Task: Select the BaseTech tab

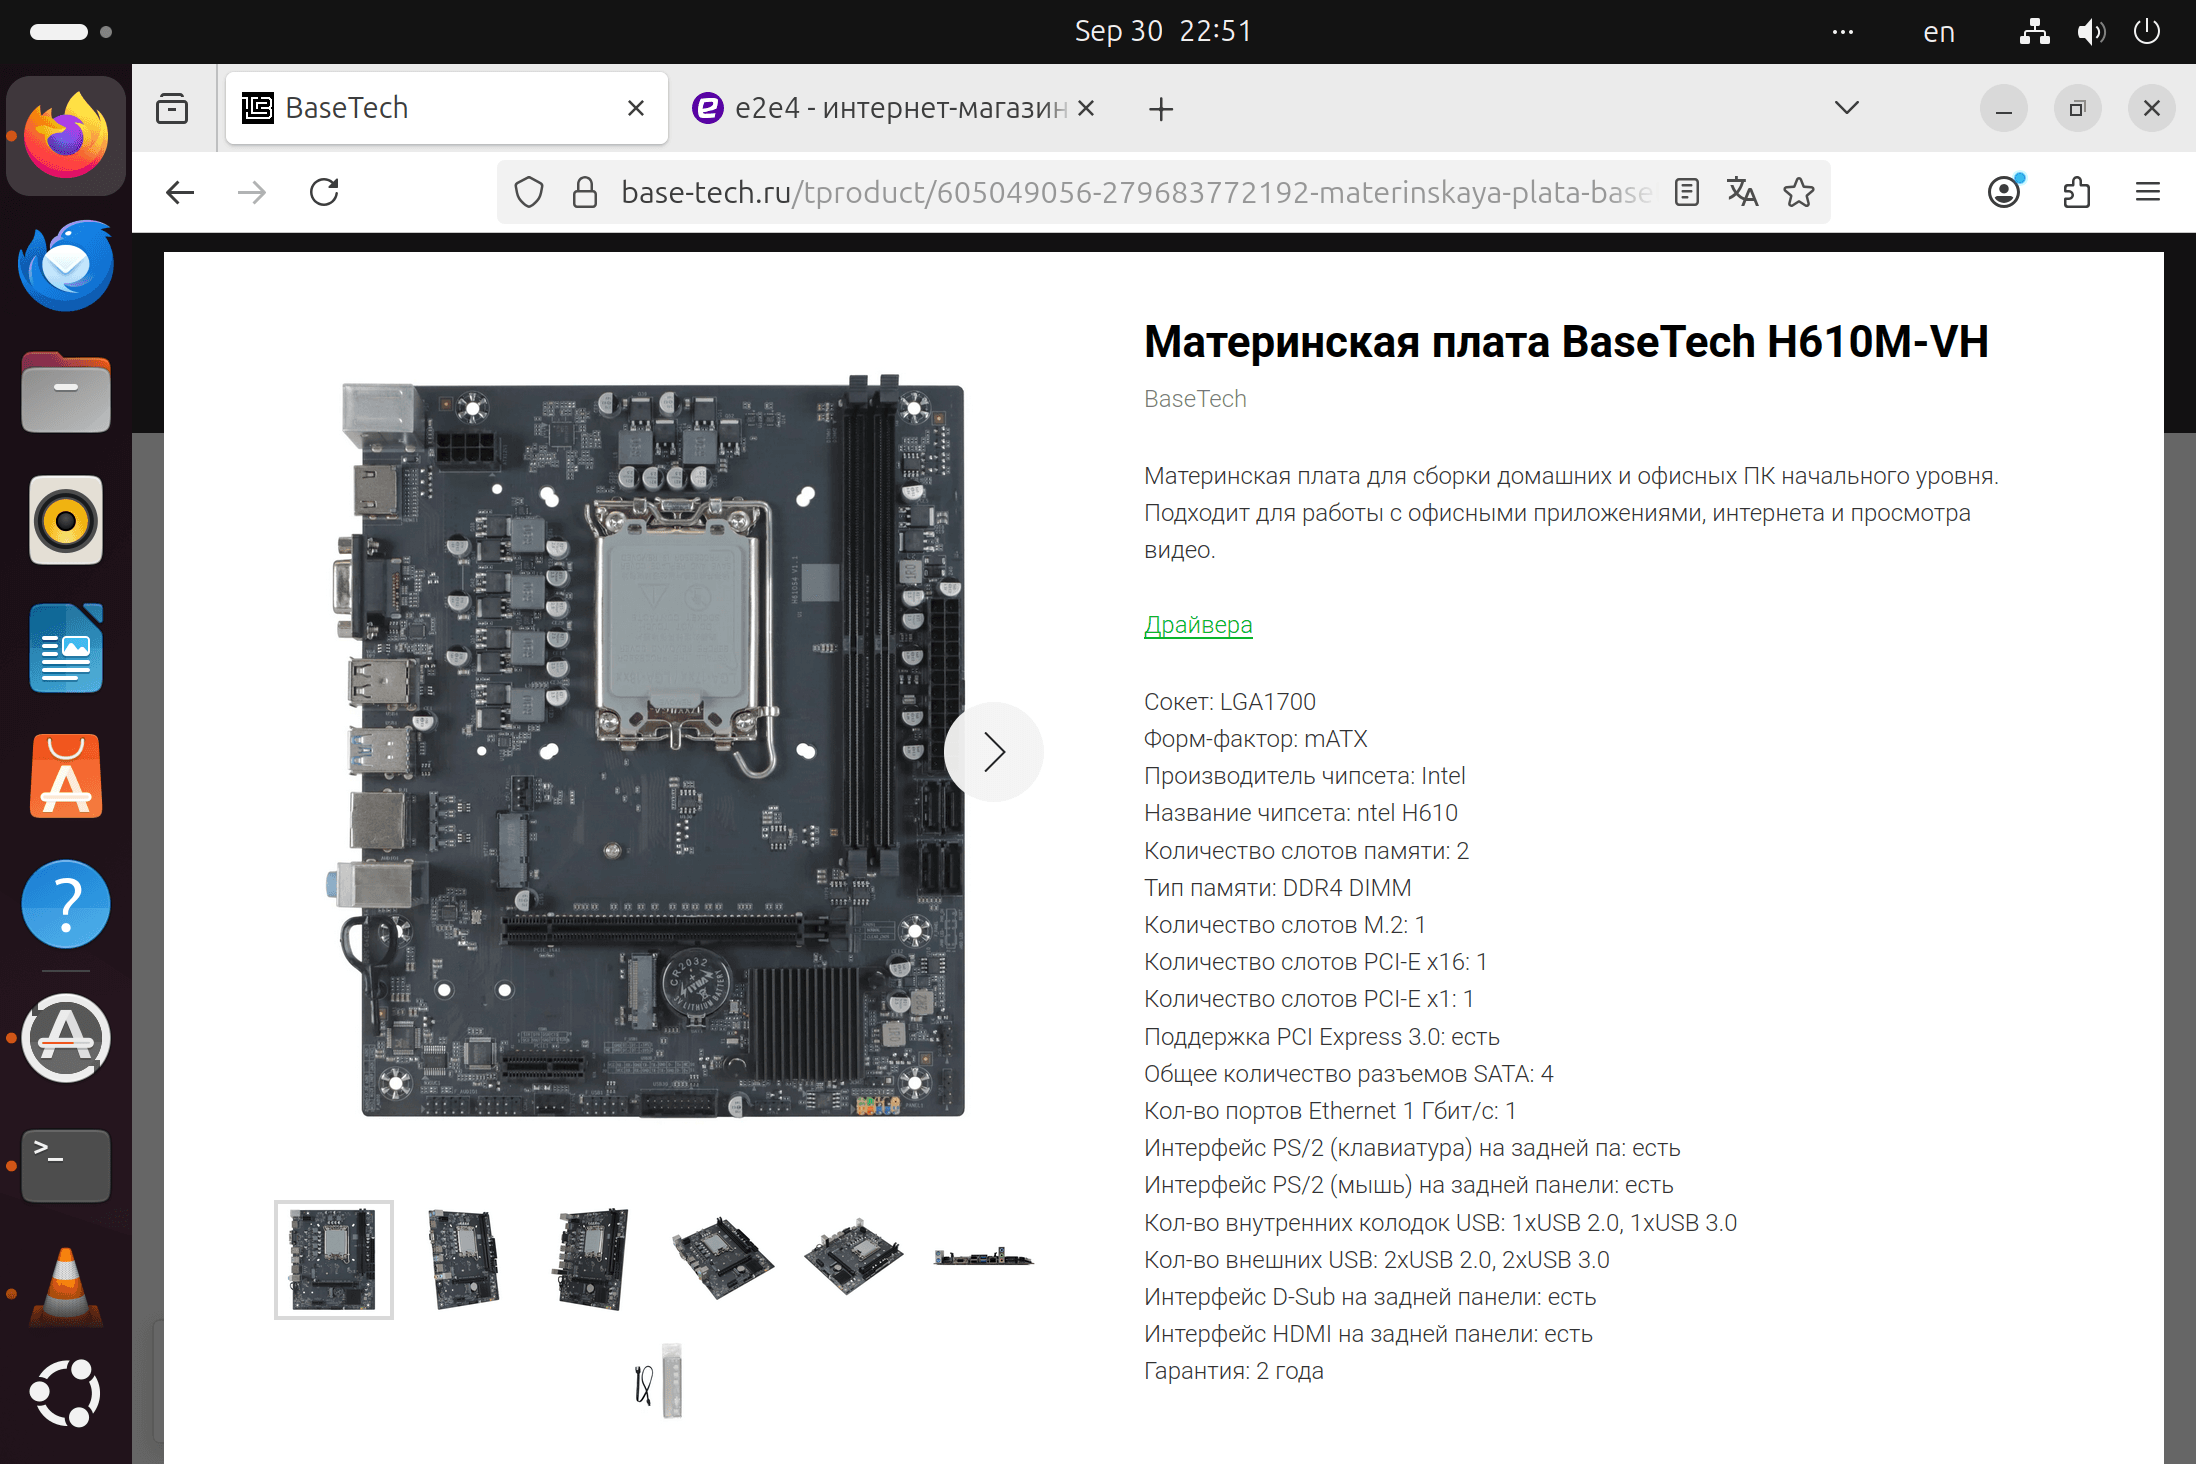Action: [420, 108]
